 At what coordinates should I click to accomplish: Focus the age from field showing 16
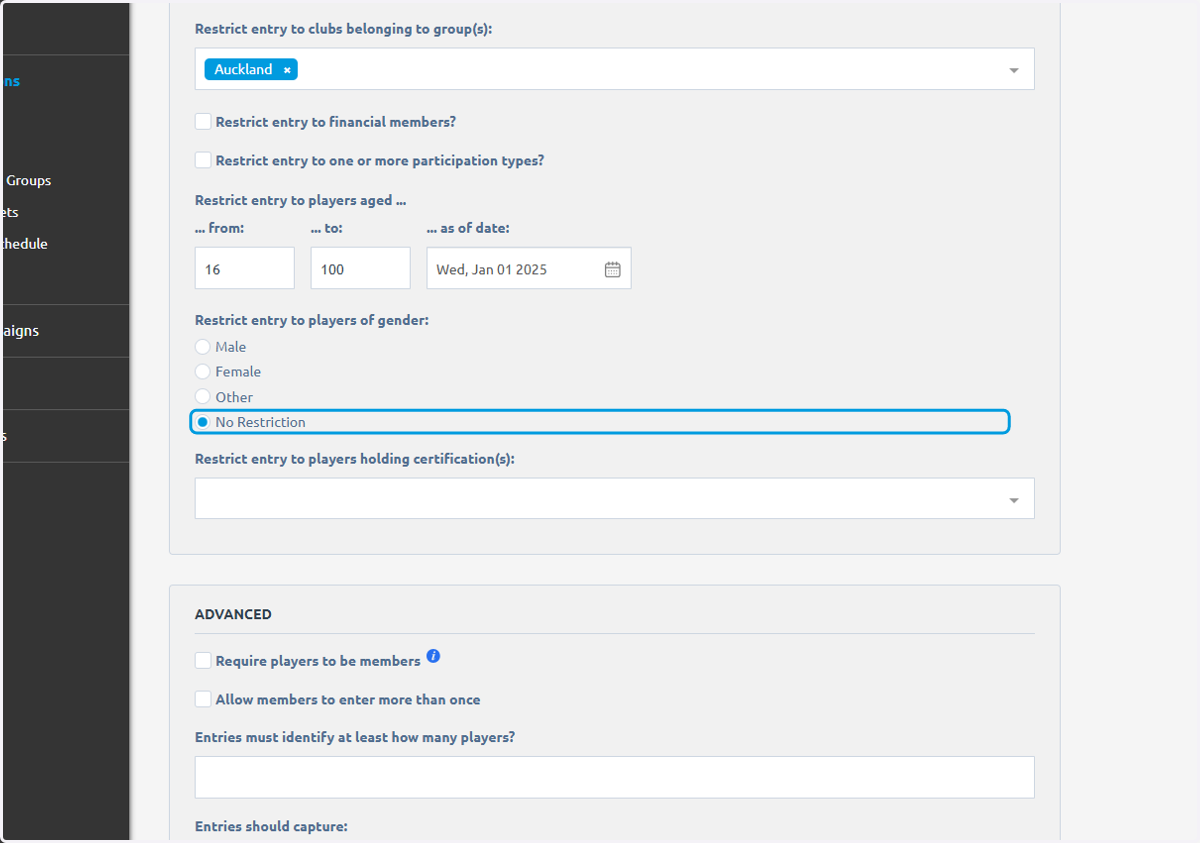[245, 269]
